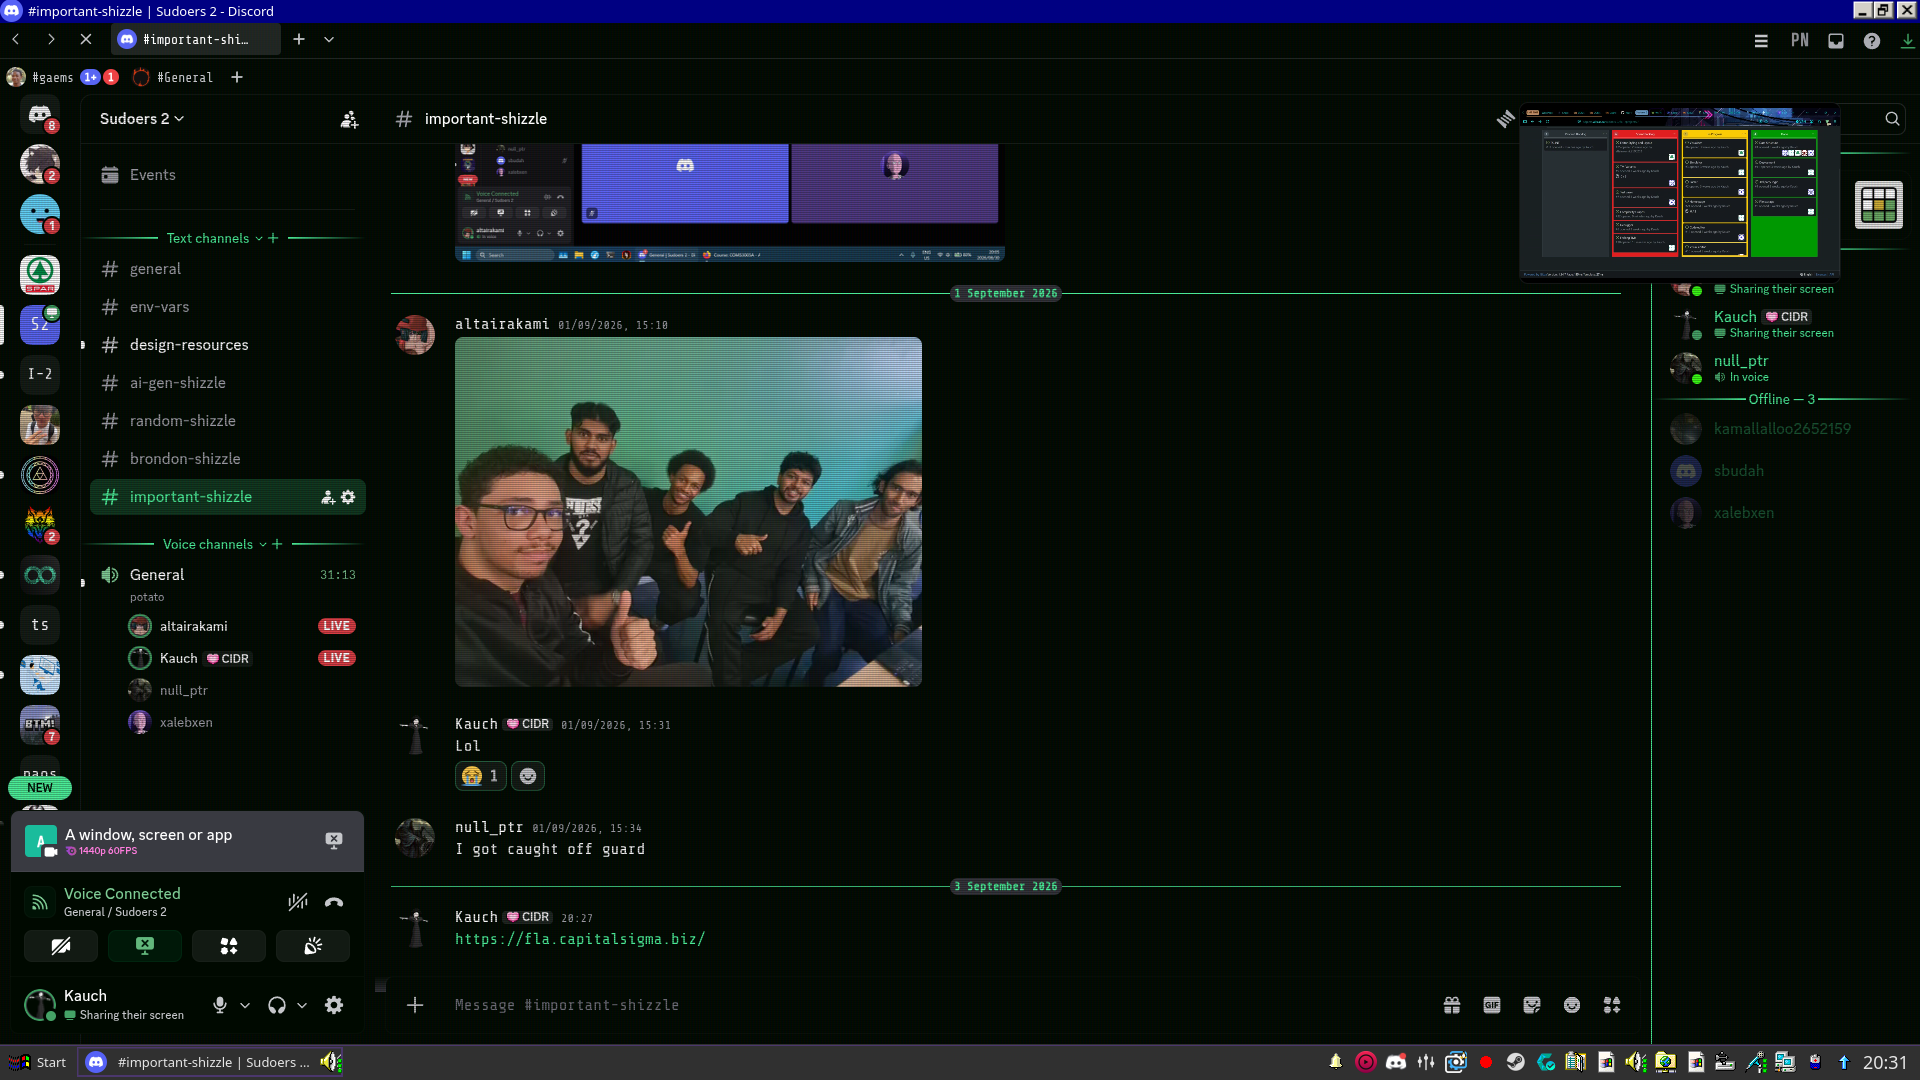Viewport: 1920px width, 1080px height.
Task: Open a new tab with the plus button
Action: (299, 39)
